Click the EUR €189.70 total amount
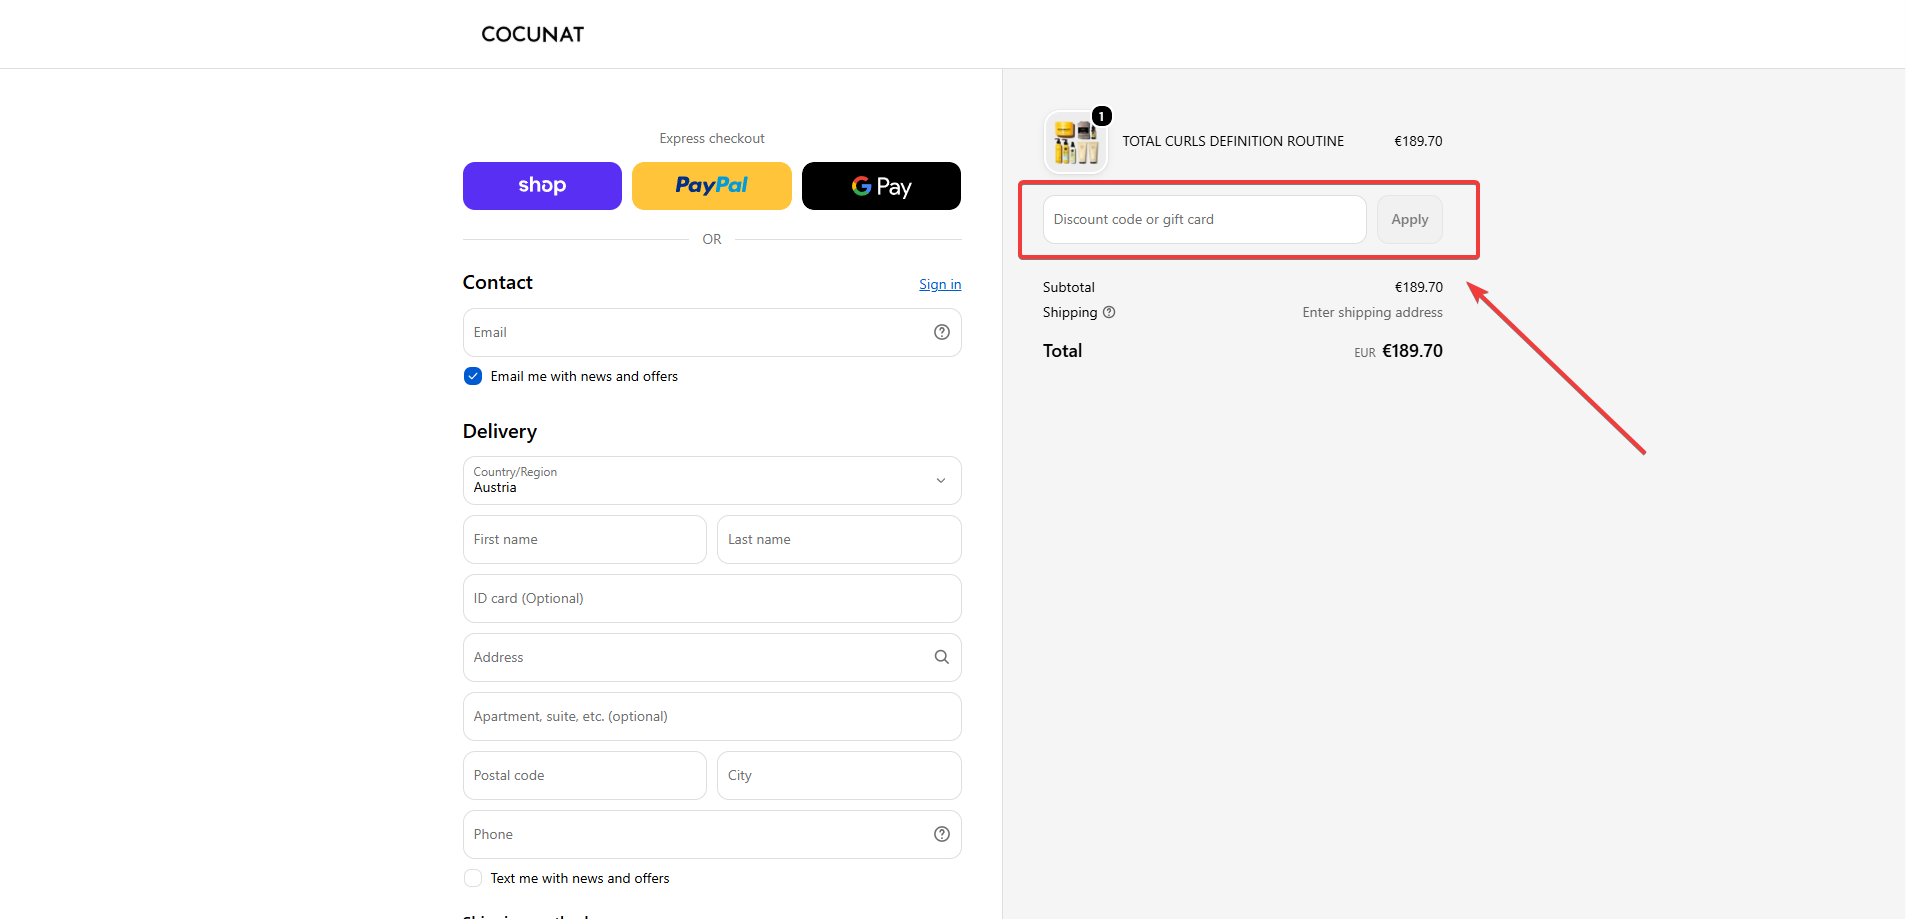The image size is (1906, 919). tap(1398, 351)
